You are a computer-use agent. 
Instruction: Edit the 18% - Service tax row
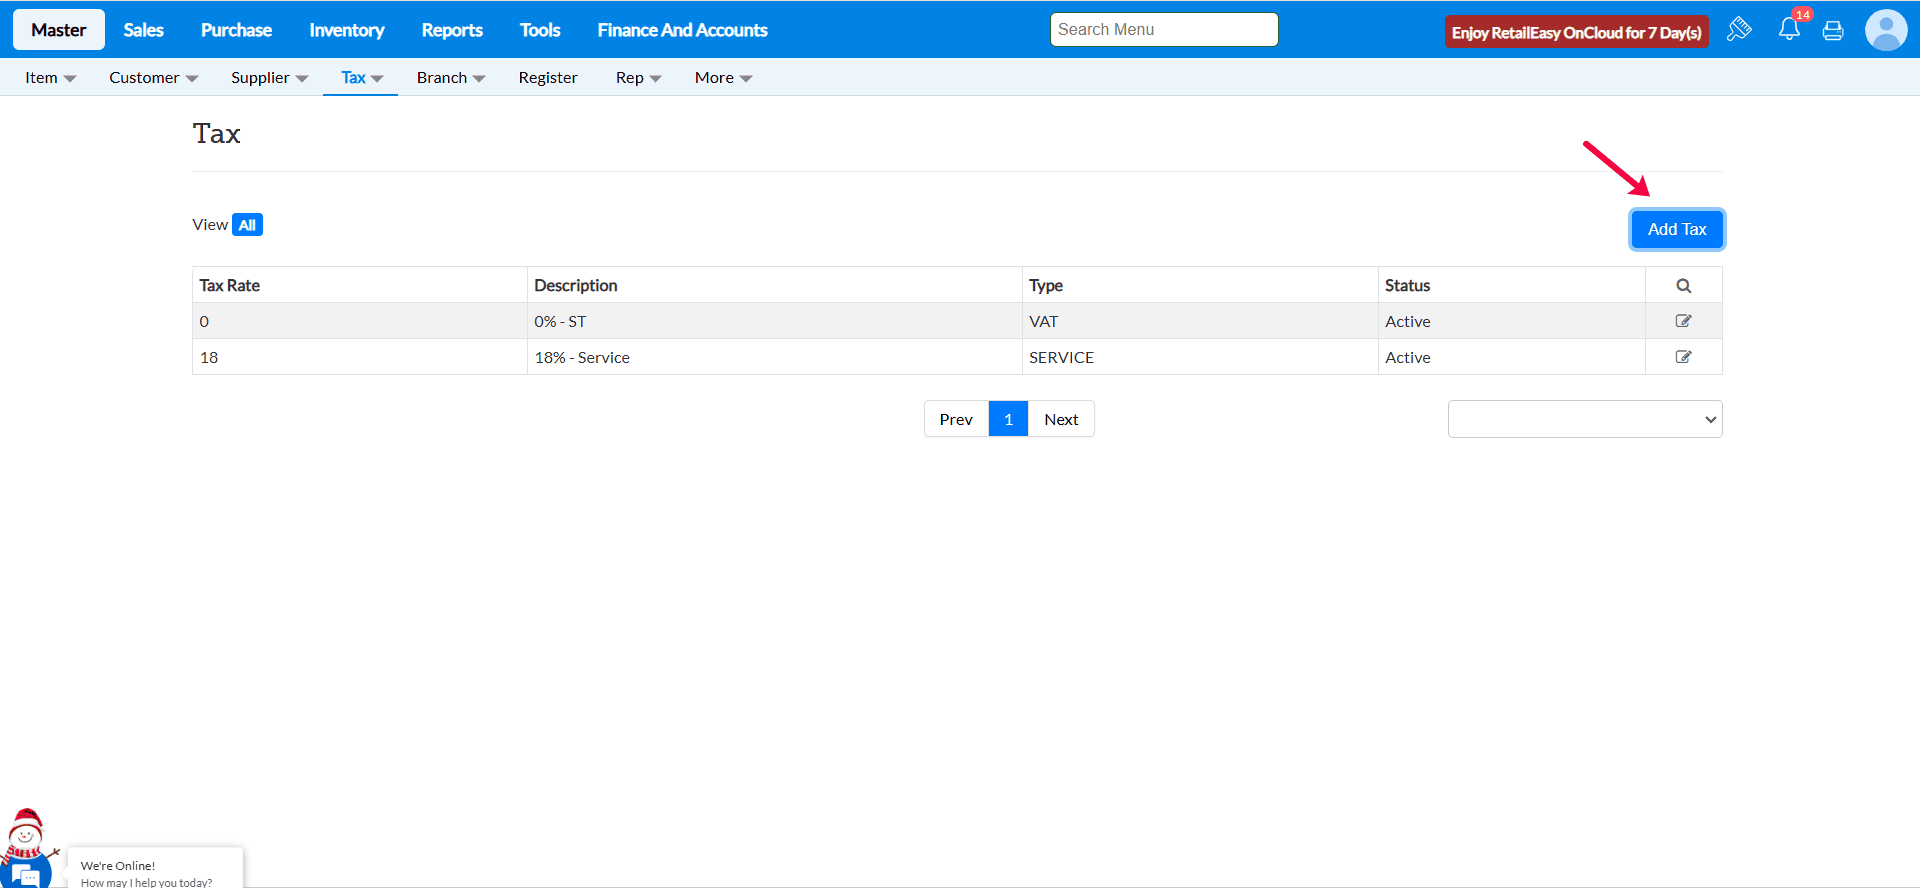click(1683, 357)
